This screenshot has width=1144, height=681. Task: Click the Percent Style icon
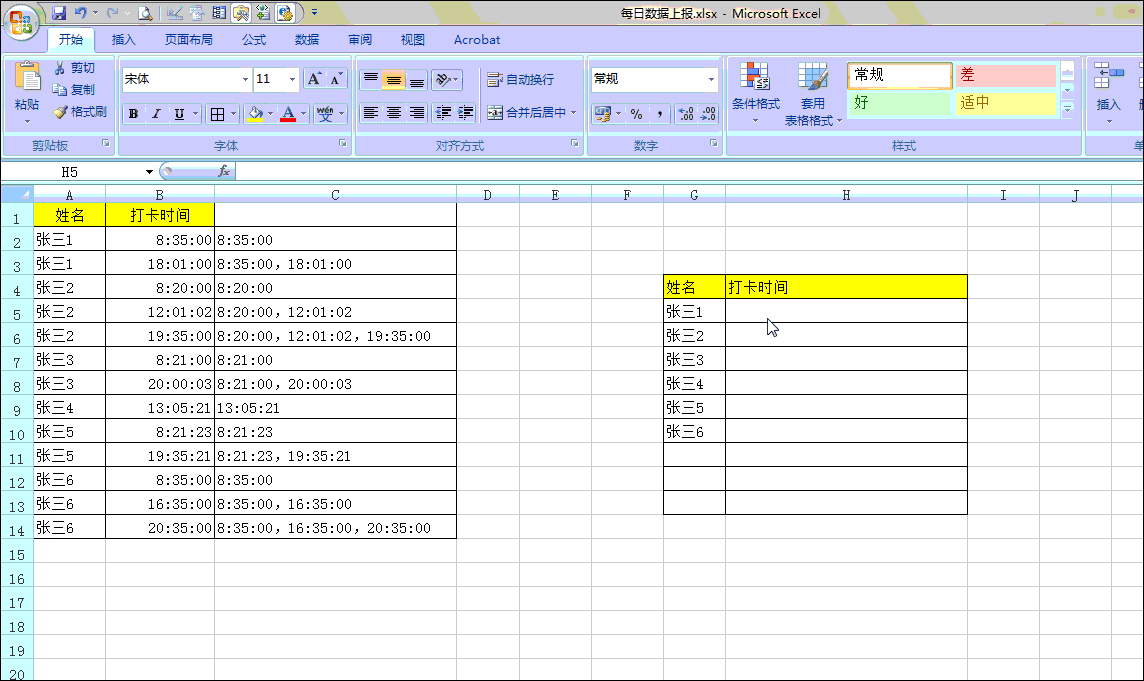click(636, 114)
